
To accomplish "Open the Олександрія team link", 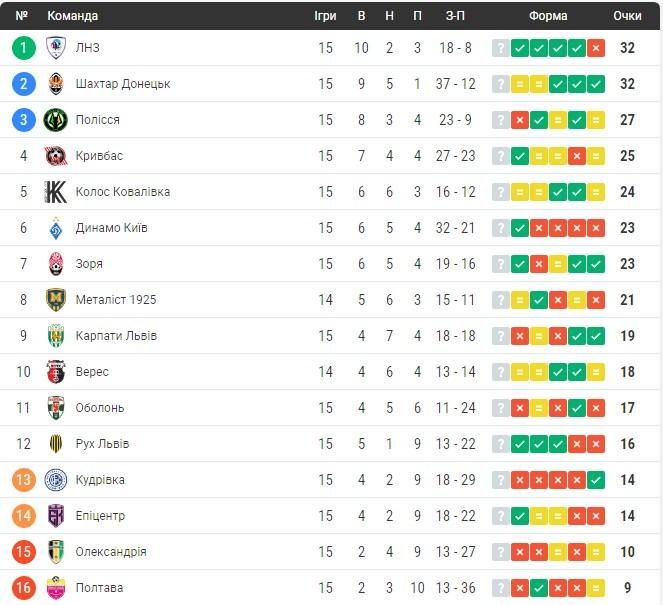I will 111,552.
